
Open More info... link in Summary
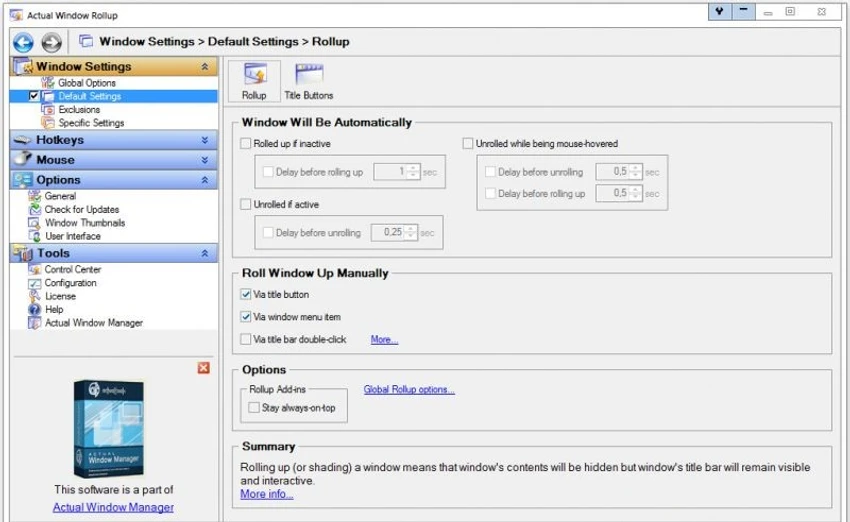coord(267,494)
